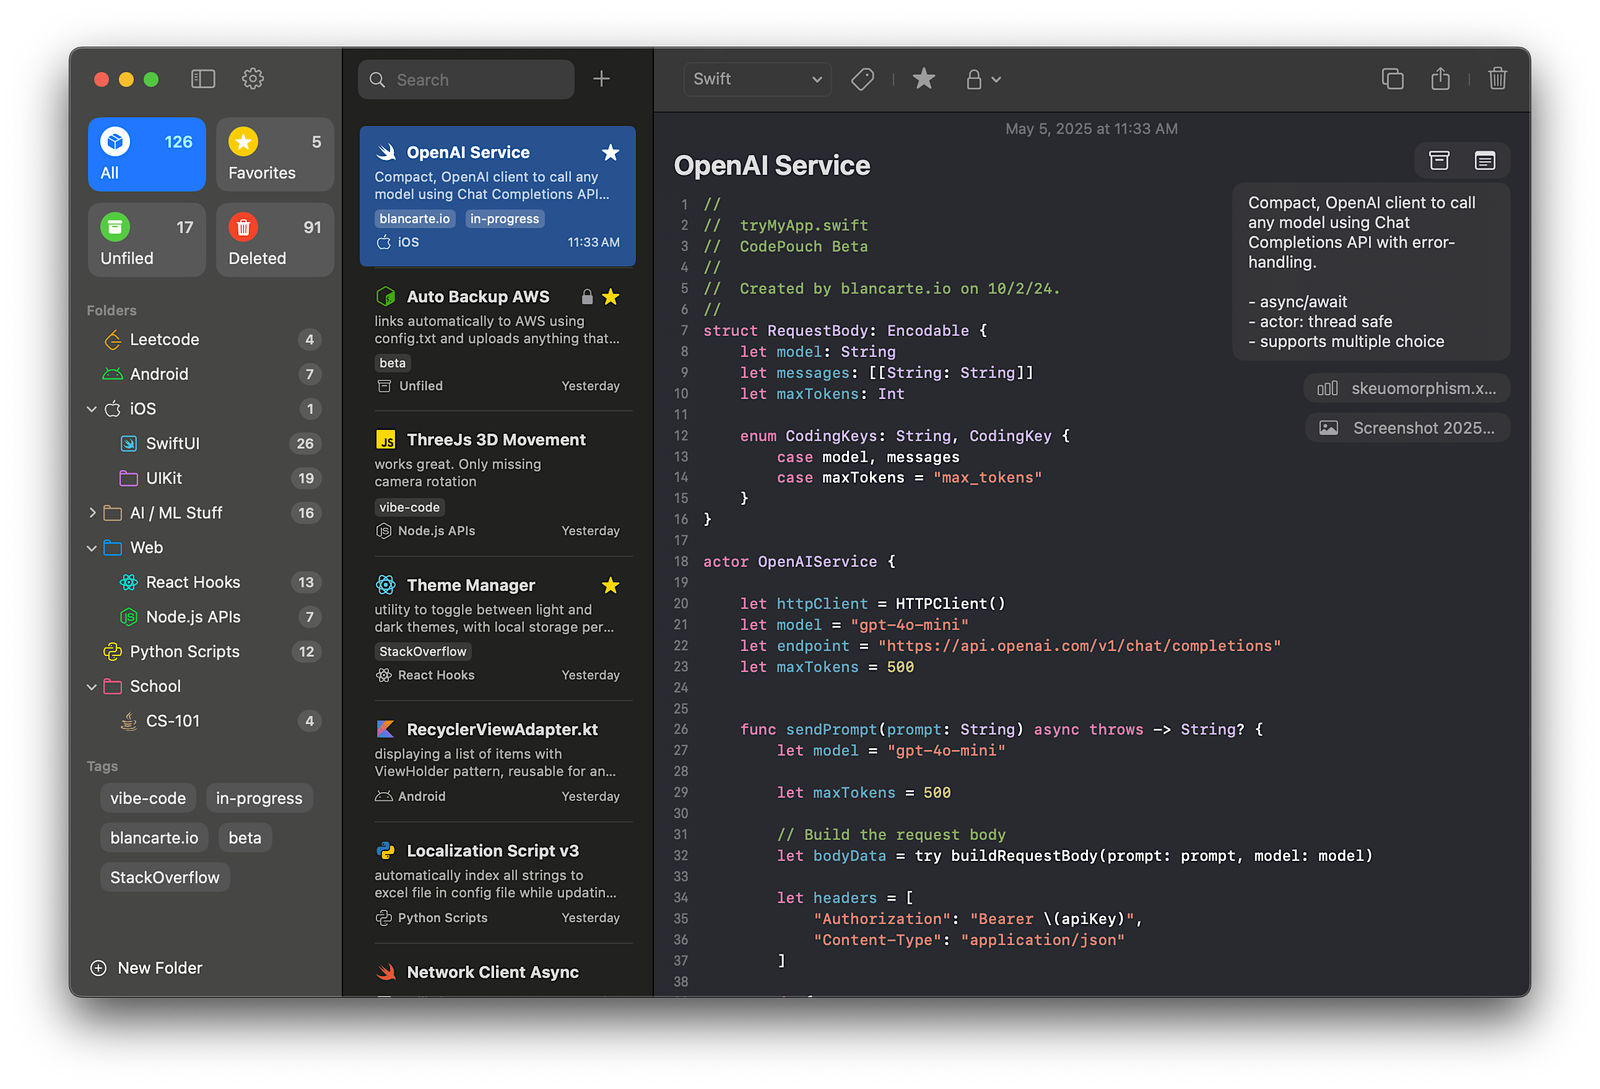
Task: Select the Favorites category
Action: pyautogui.click(x=275, y=155)
